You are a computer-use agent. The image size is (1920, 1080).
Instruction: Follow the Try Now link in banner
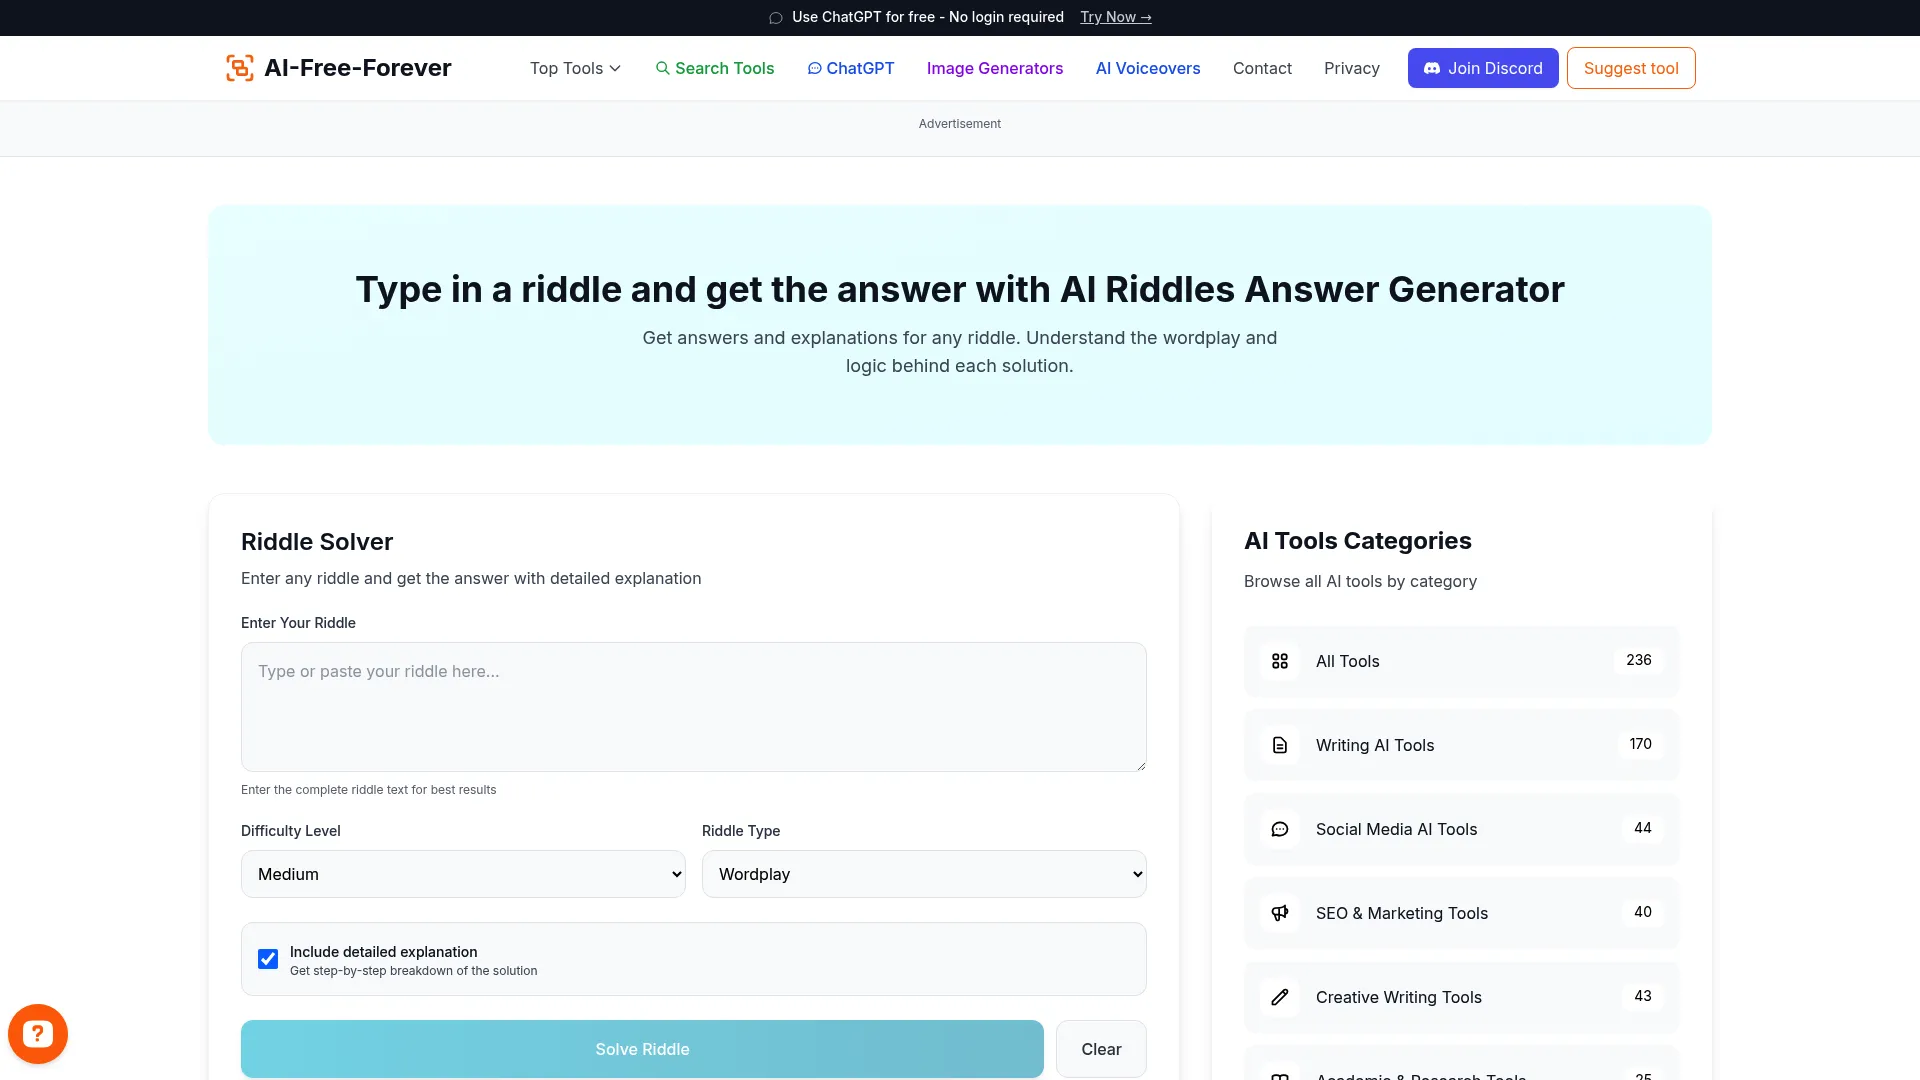pyautogui.click(x=1115, y=17)
